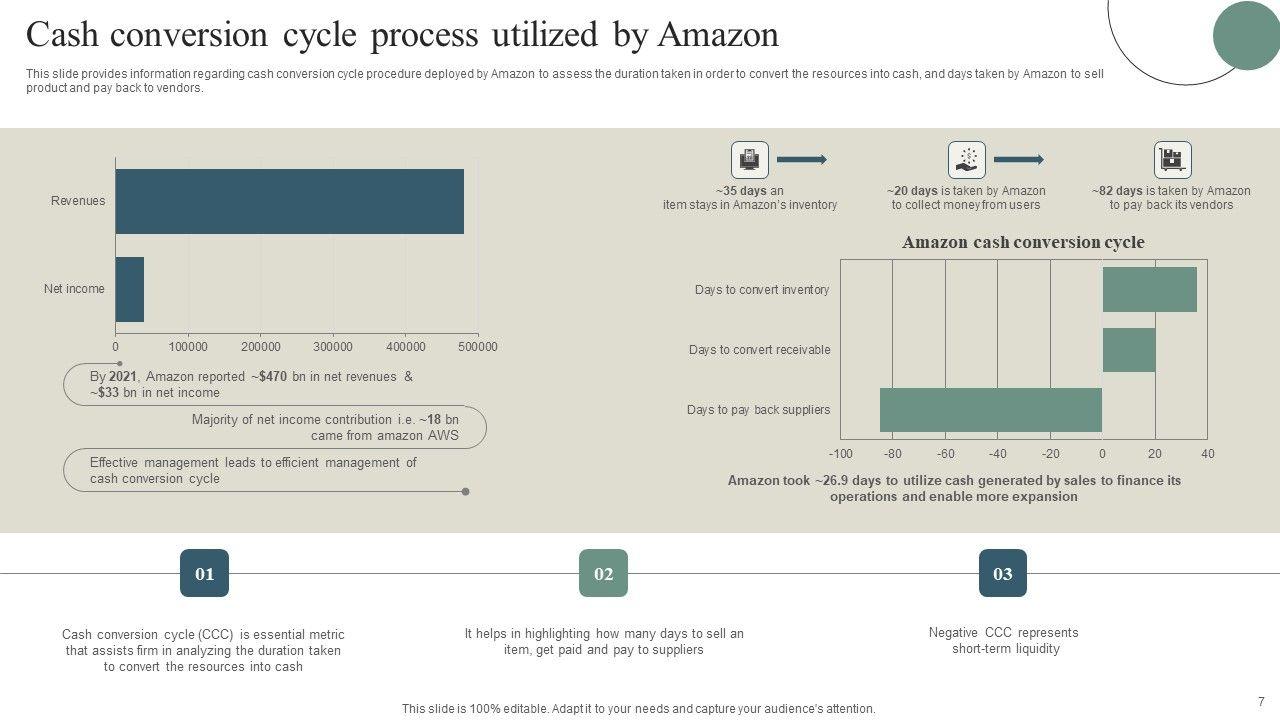Click the collect money hand icon
This screenshot has height=720, width=1280.
coord(966,160)
